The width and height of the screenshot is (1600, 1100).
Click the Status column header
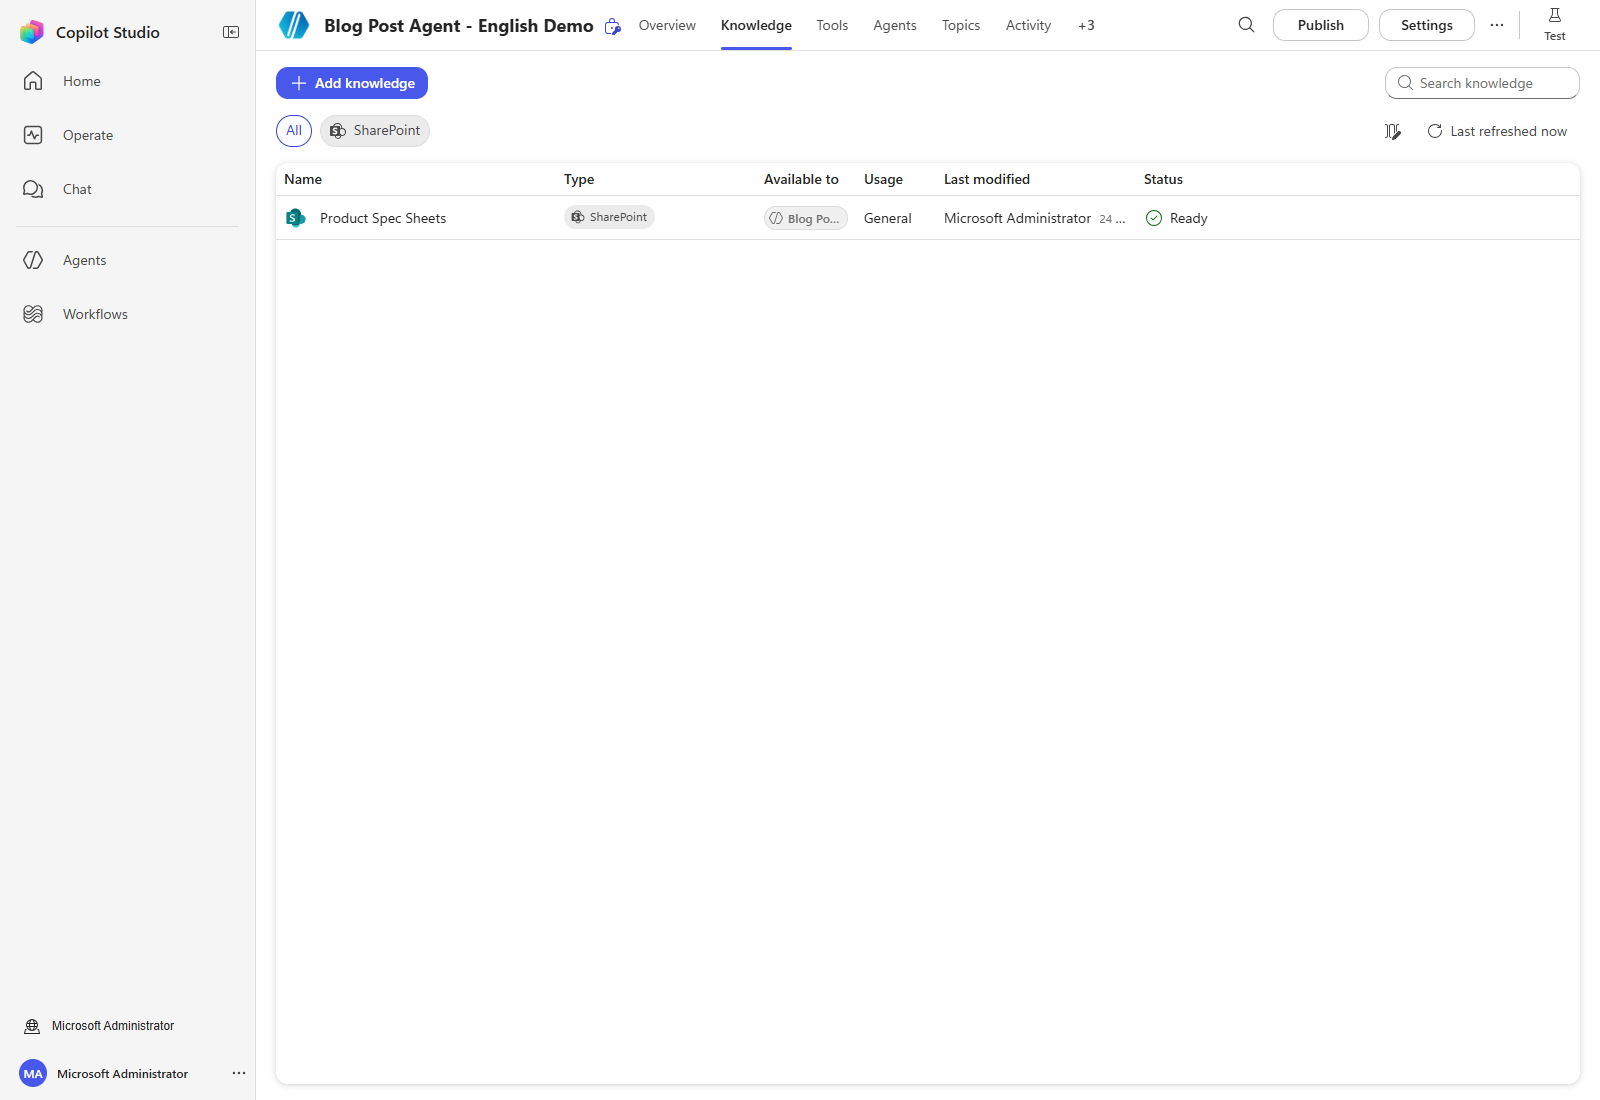coord(1163,179)
